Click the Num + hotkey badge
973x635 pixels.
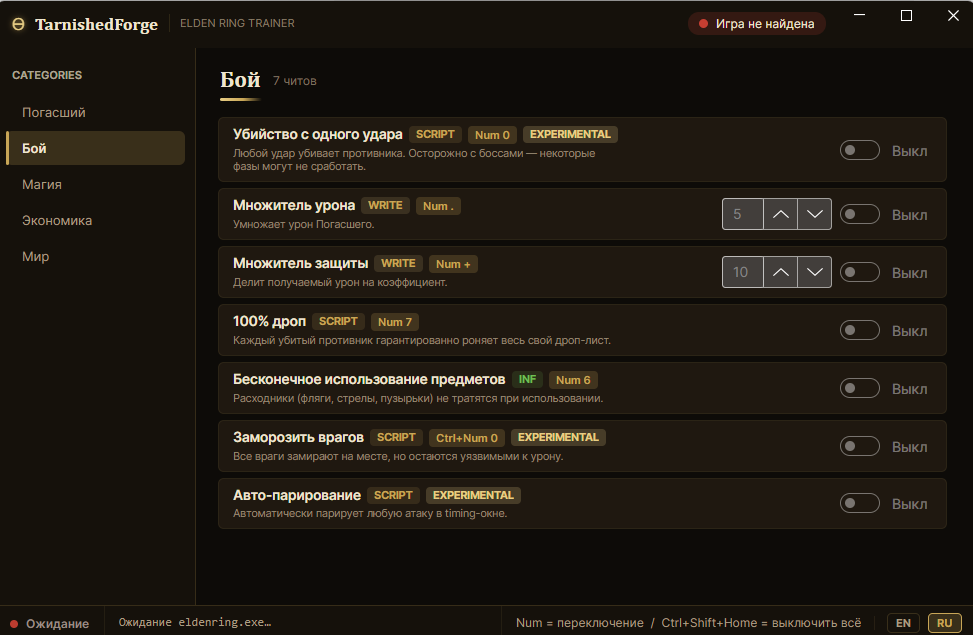tap(453, 264)
